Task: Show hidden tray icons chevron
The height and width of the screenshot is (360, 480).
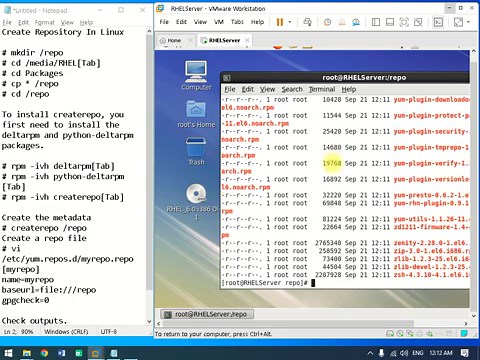Action: click(370, 353)
